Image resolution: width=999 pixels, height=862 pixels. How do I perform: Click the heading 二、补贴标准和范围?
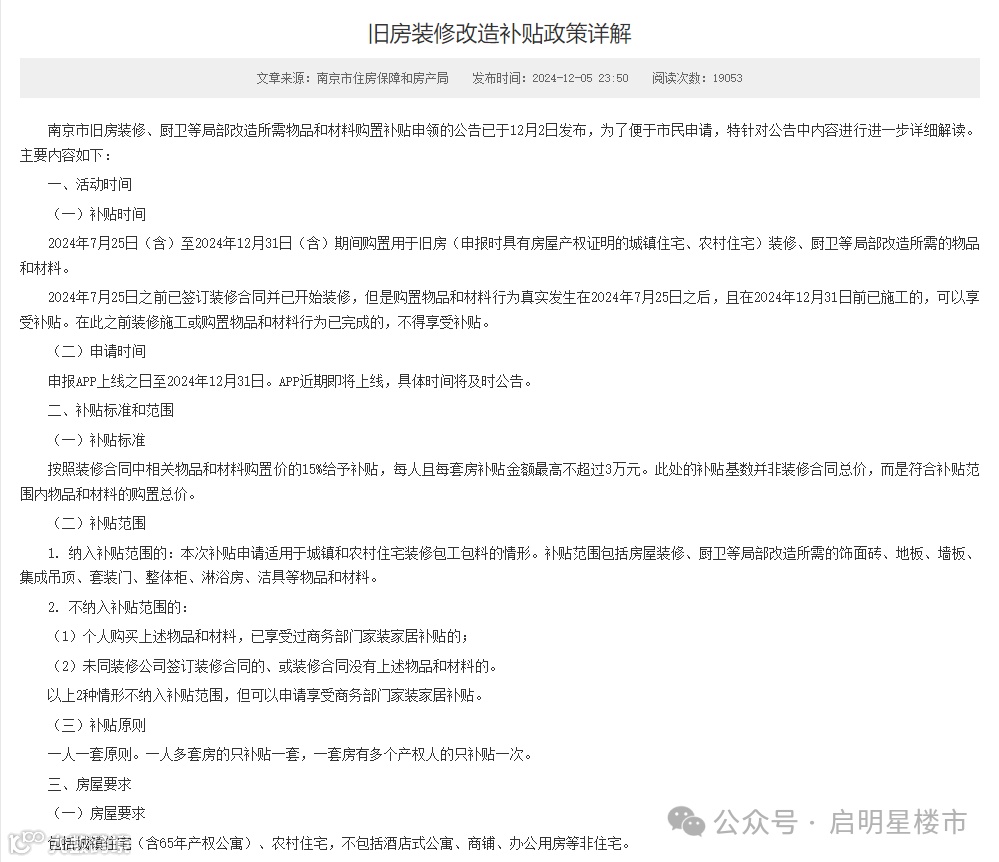tap(111, 410)
